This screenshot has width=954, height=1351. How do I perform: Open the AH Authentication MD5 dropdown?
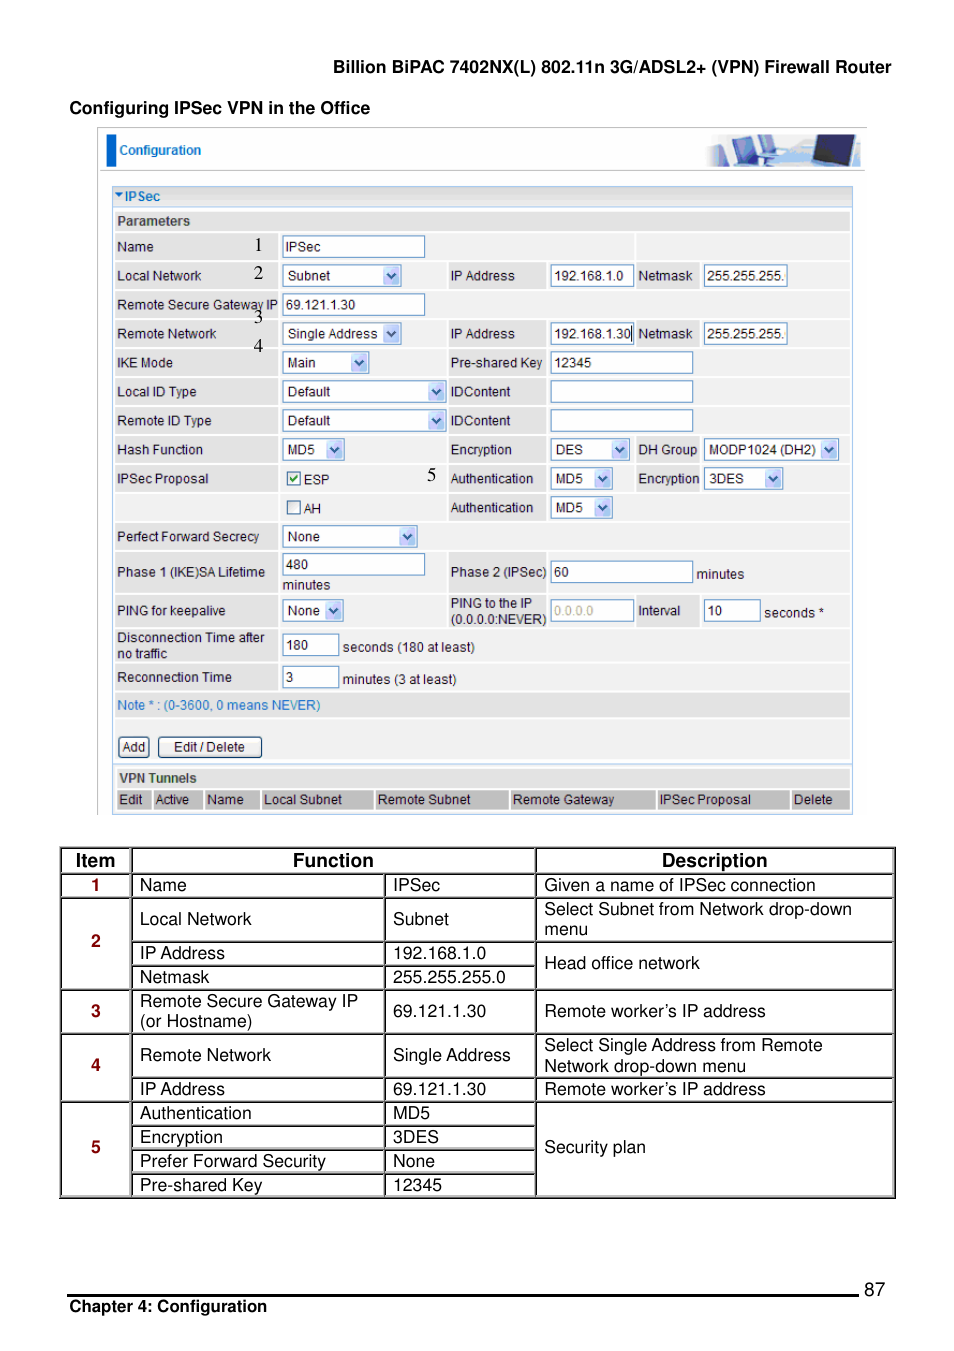click(x=582, y=508)
